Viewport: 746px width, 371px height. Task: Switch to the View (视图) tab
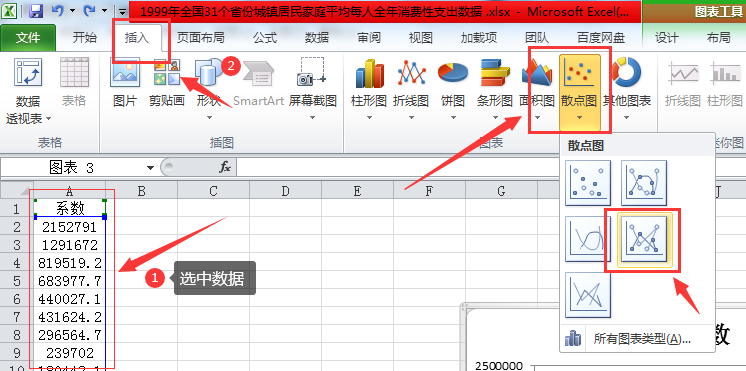click(x=421, y=38)
